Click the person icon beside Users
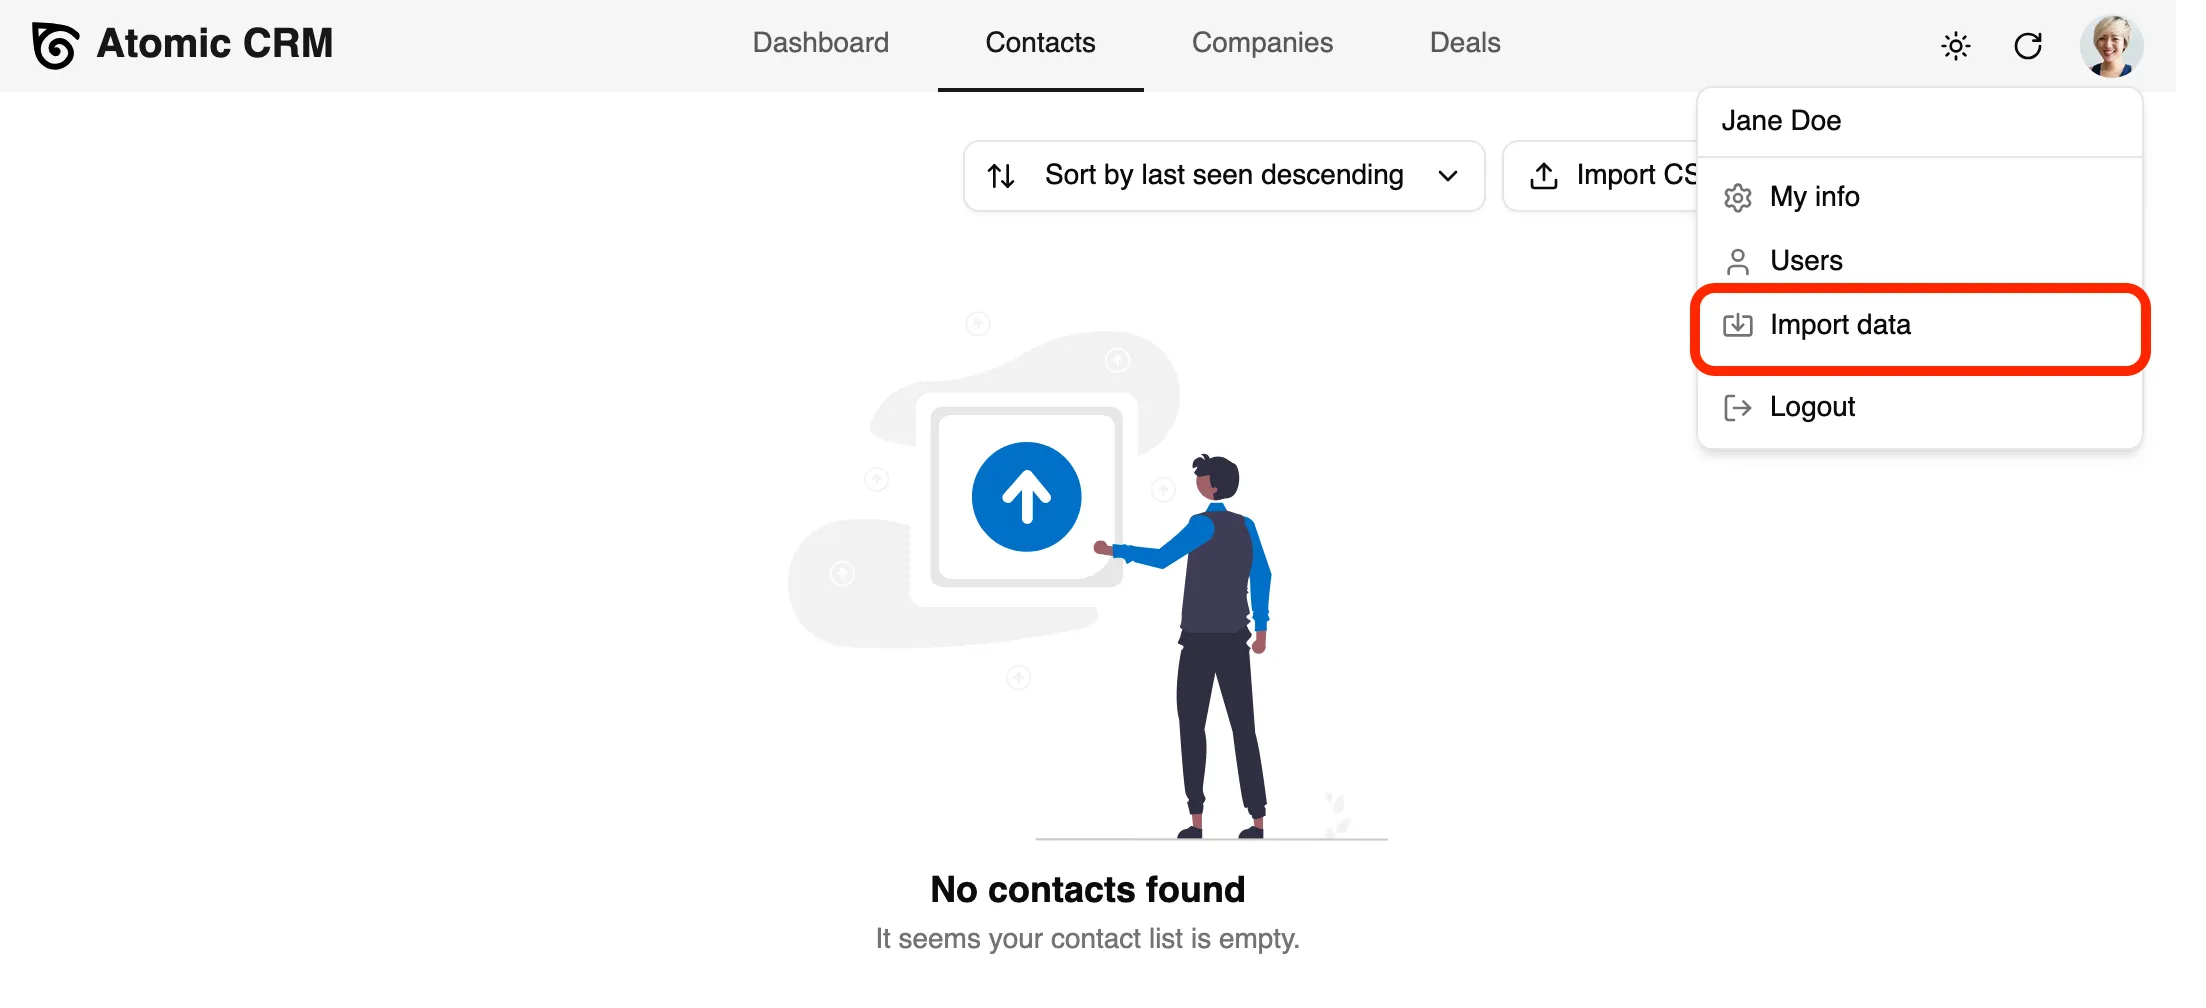 [1738, 262]
